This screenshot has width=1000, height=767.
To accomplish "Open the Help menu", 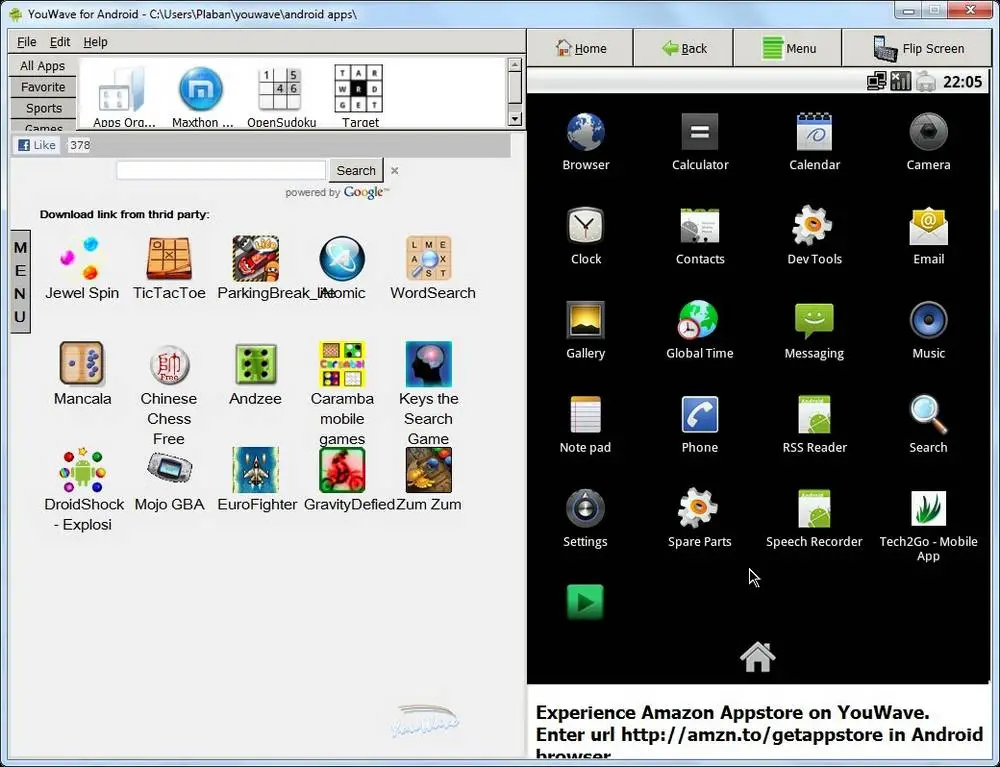I will (x=95, y=42).
